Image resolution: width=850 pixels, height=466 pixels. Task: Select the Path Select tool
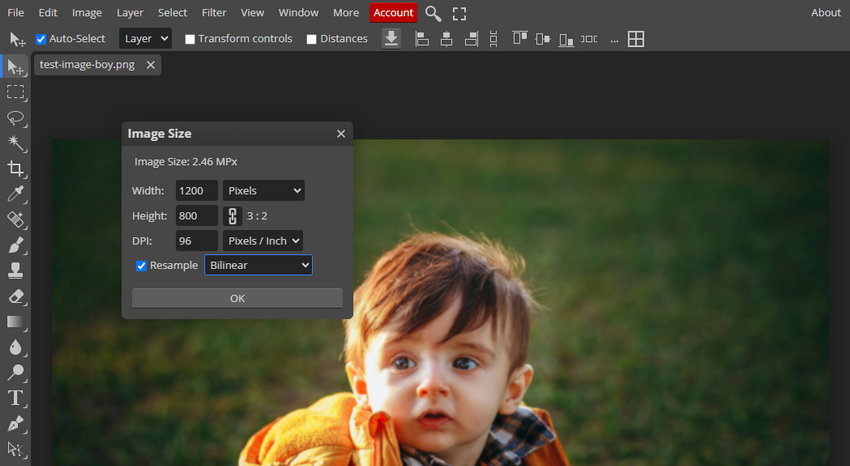pyautogui.click(x=15, y=449)
